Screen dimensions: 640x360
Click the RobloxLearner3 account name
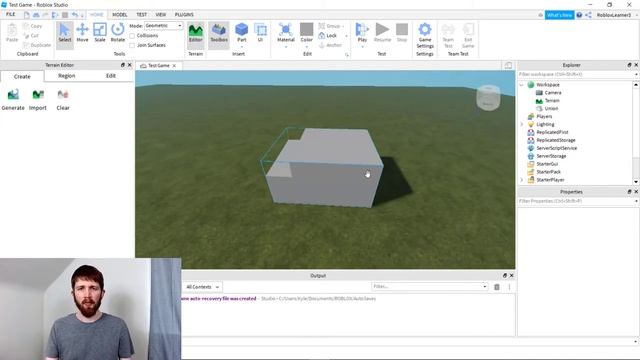[613, 15]
